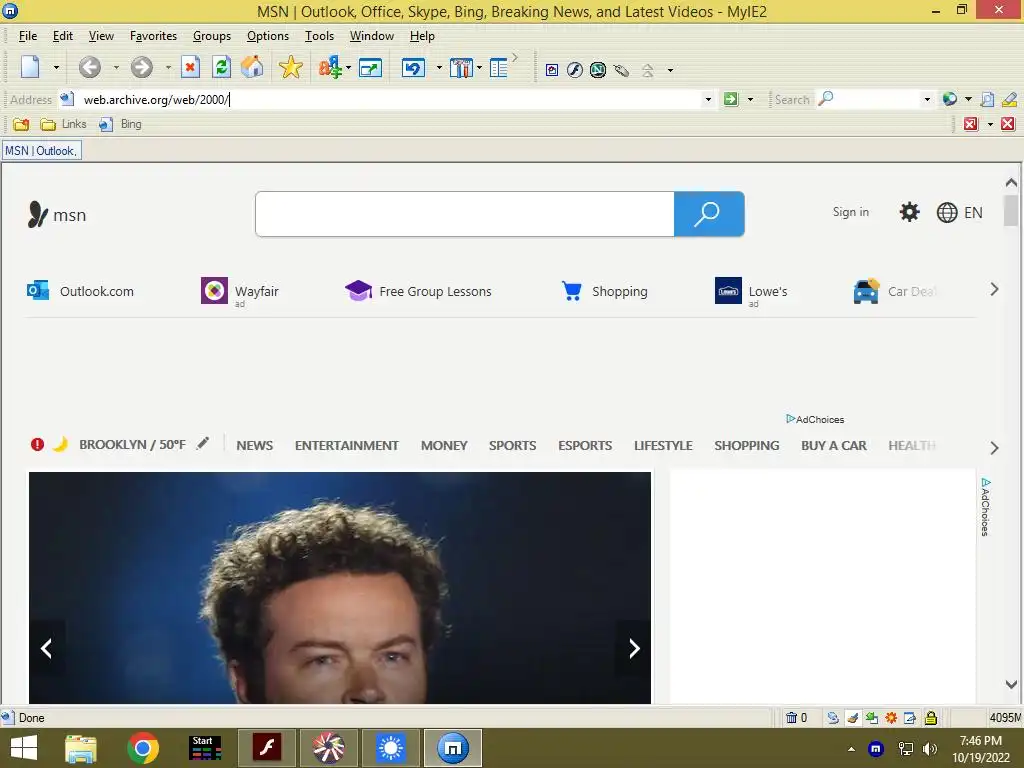Click the yellow padlock icon in status bar
The image size is (1024, 768).
[x=931, y=718]
